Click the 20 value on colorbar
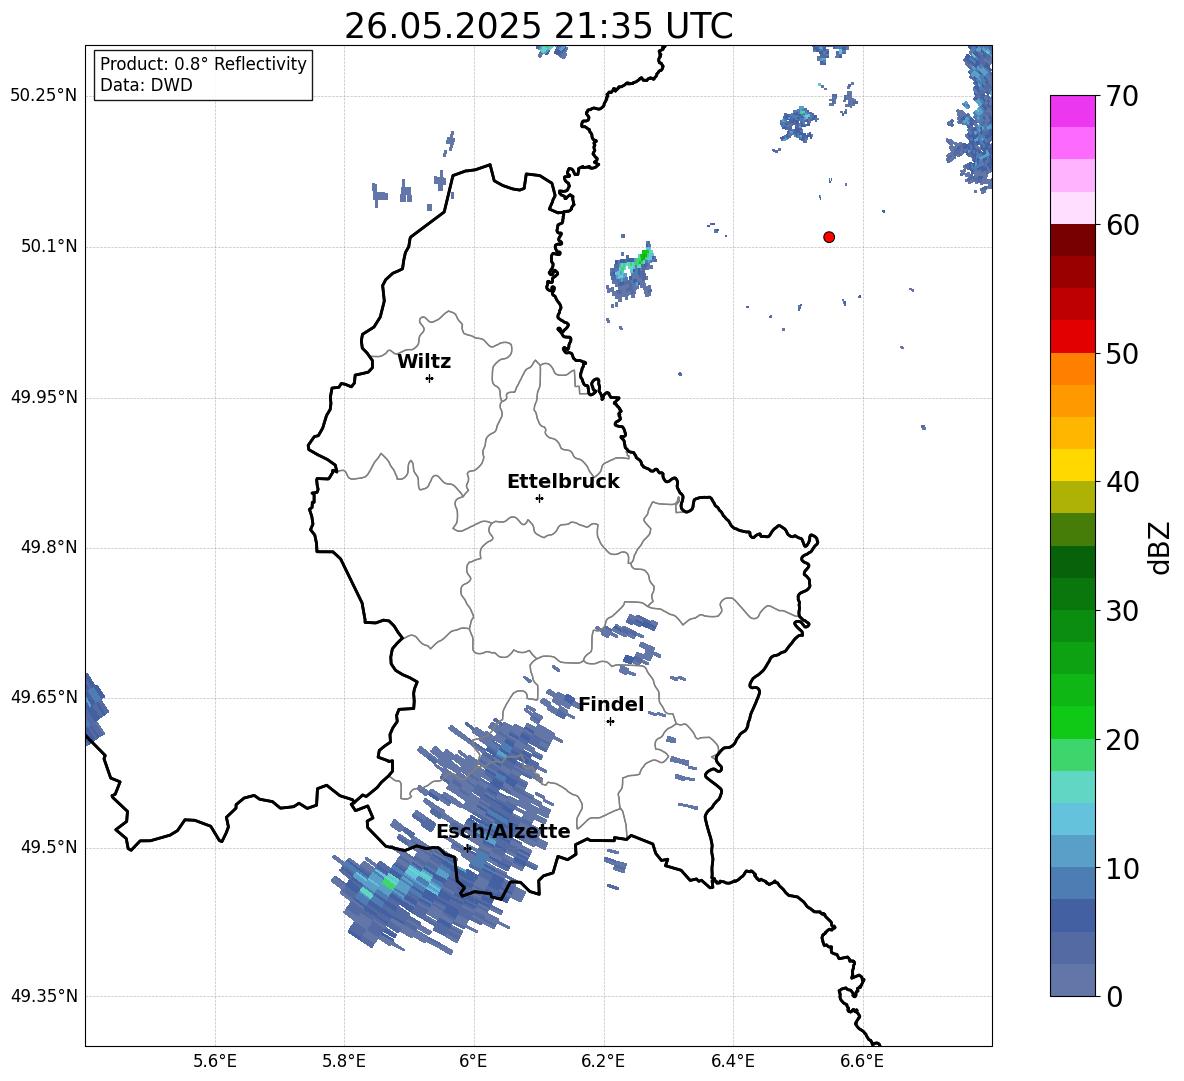 [1122, 739]
